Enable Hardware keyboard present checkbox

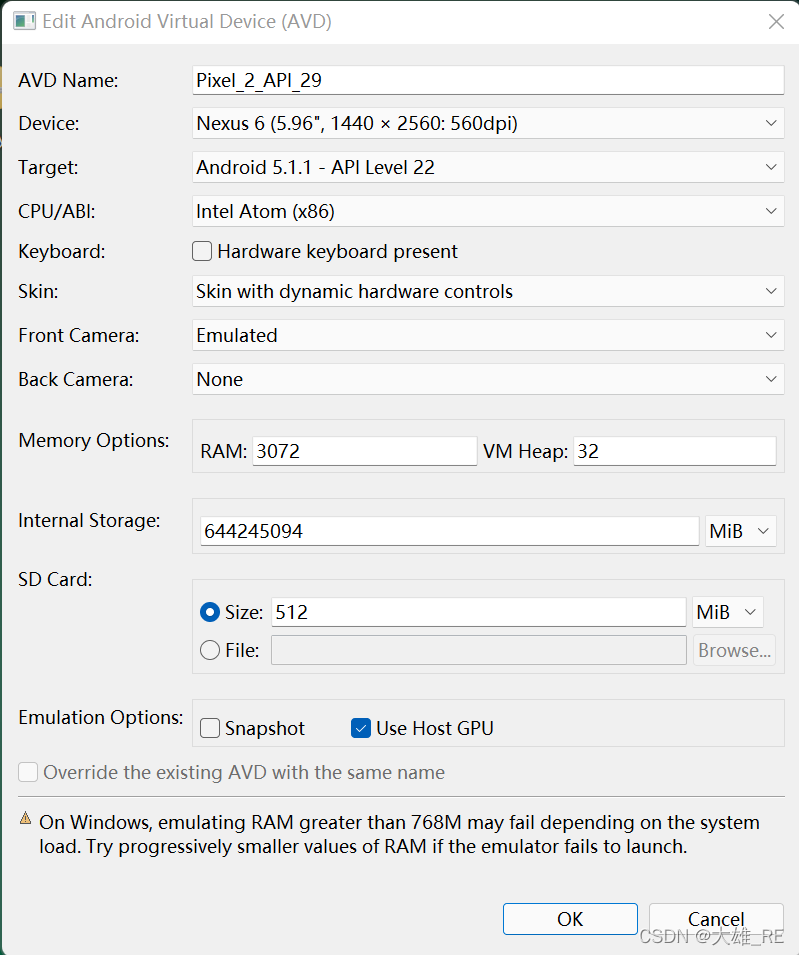[x=203, y=251]
